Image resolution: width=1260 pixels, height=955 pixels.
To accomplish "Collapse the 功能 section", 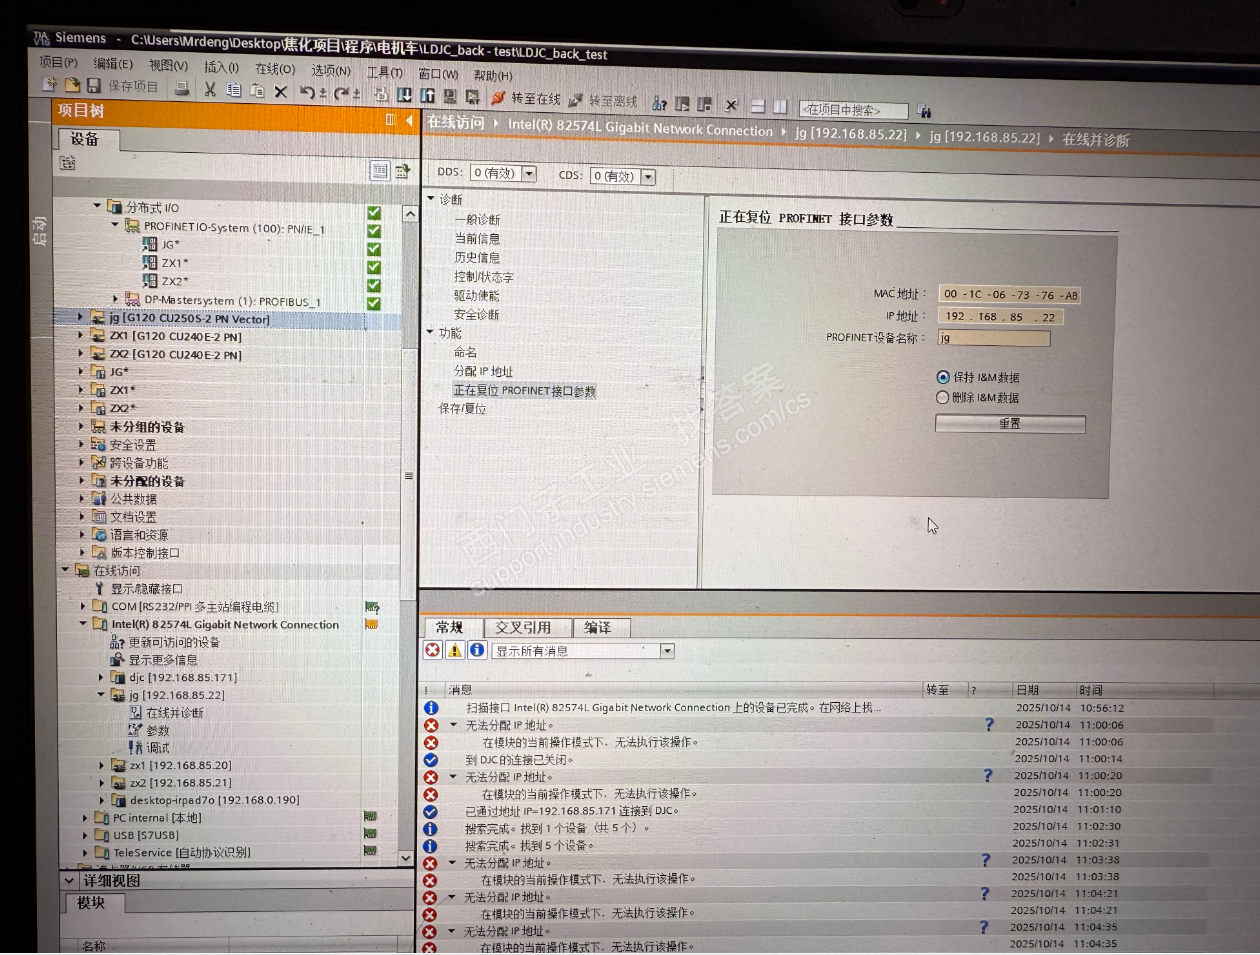I will (x=430, y=332).
